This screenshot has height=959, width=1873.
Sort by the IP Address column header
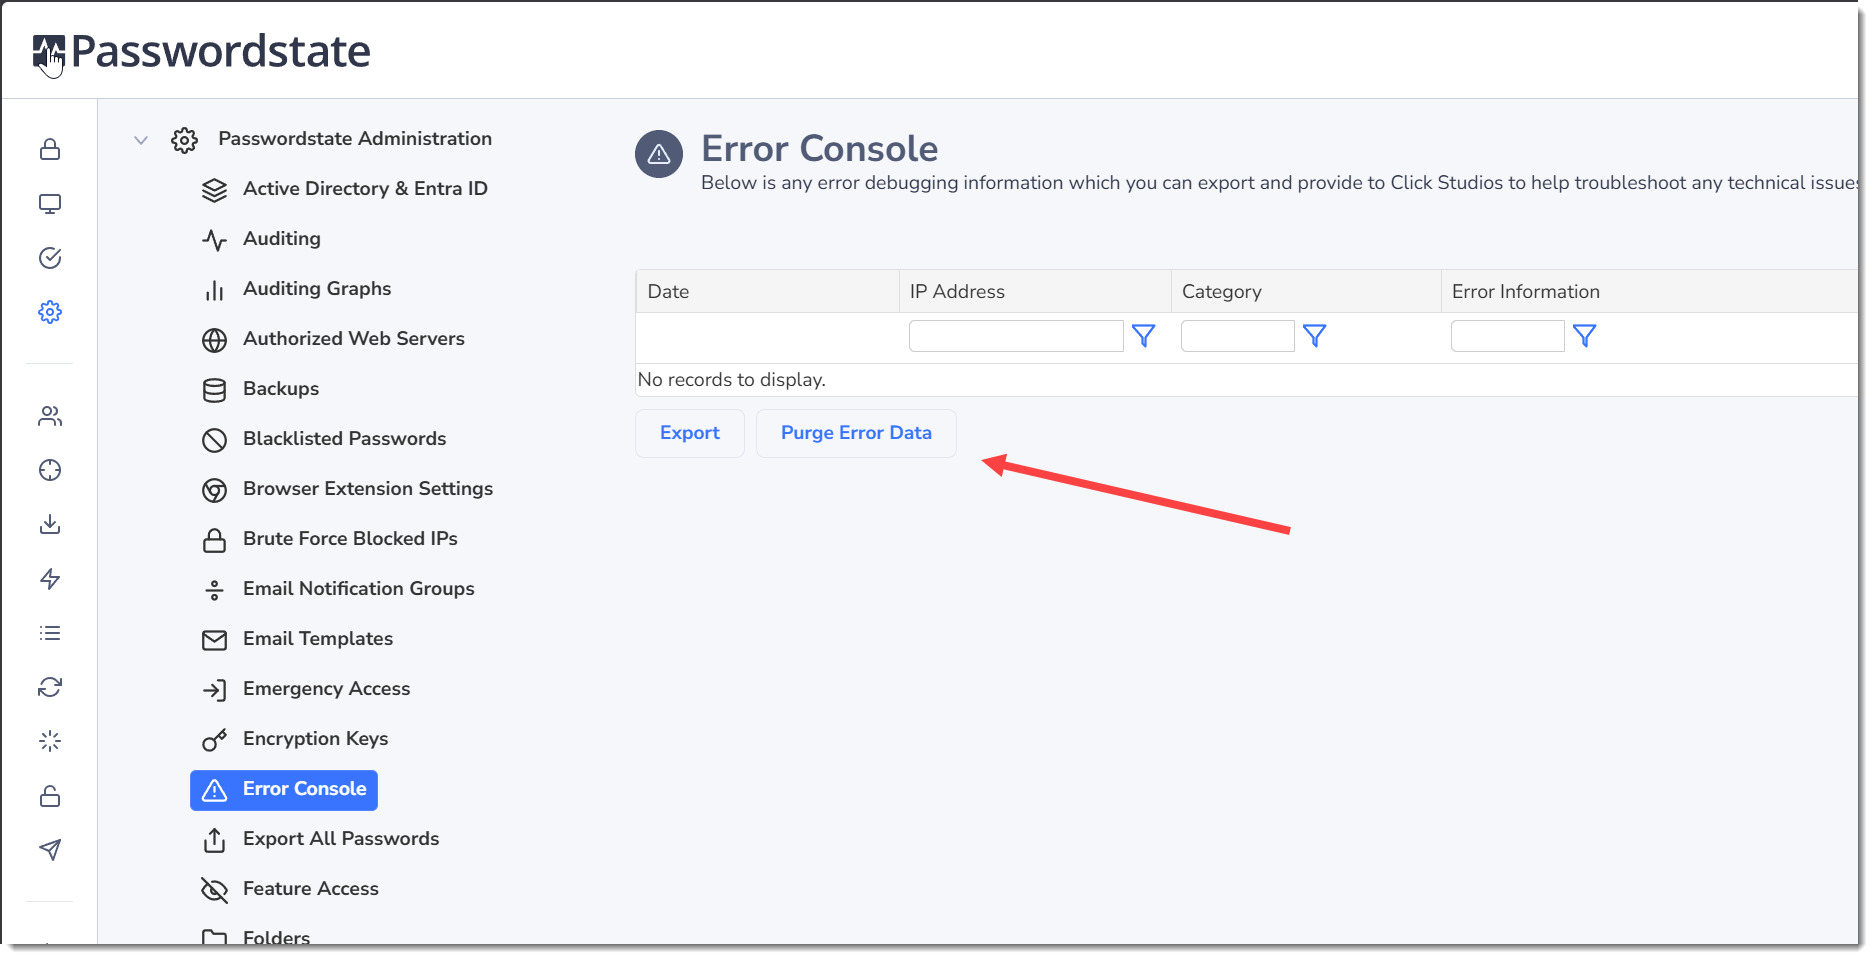[x=957, y=292]
